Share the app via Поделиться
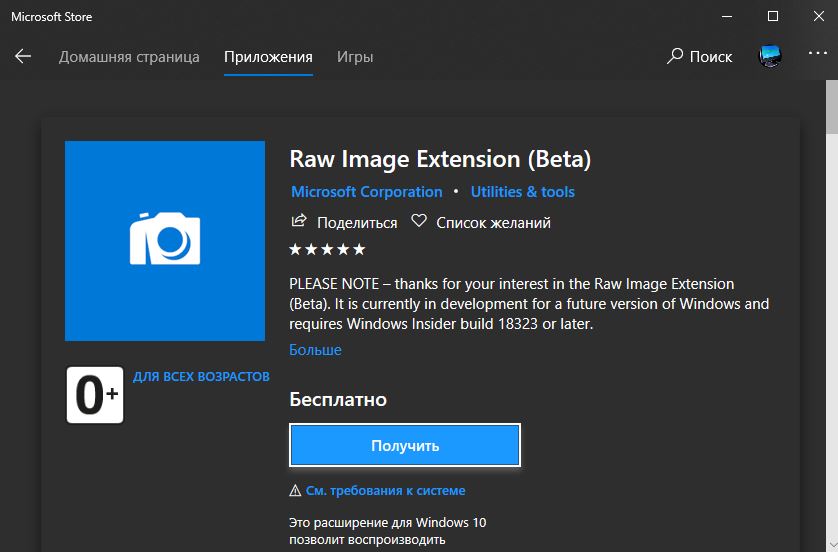This screenshot has width=838, height=552. (x=344, y=222)
